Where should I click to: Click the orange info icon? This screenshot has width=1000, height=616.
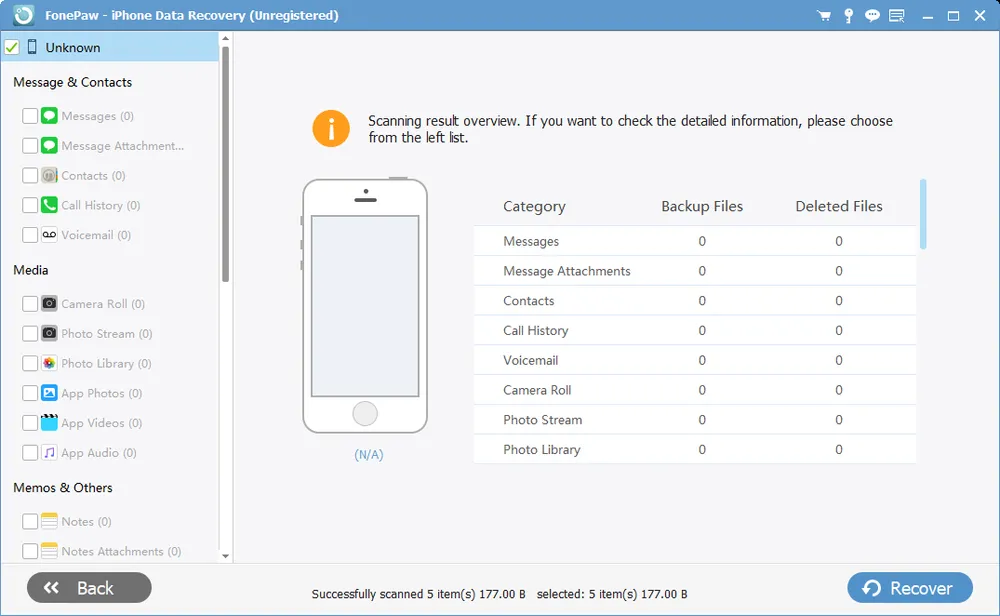point(331,128)
